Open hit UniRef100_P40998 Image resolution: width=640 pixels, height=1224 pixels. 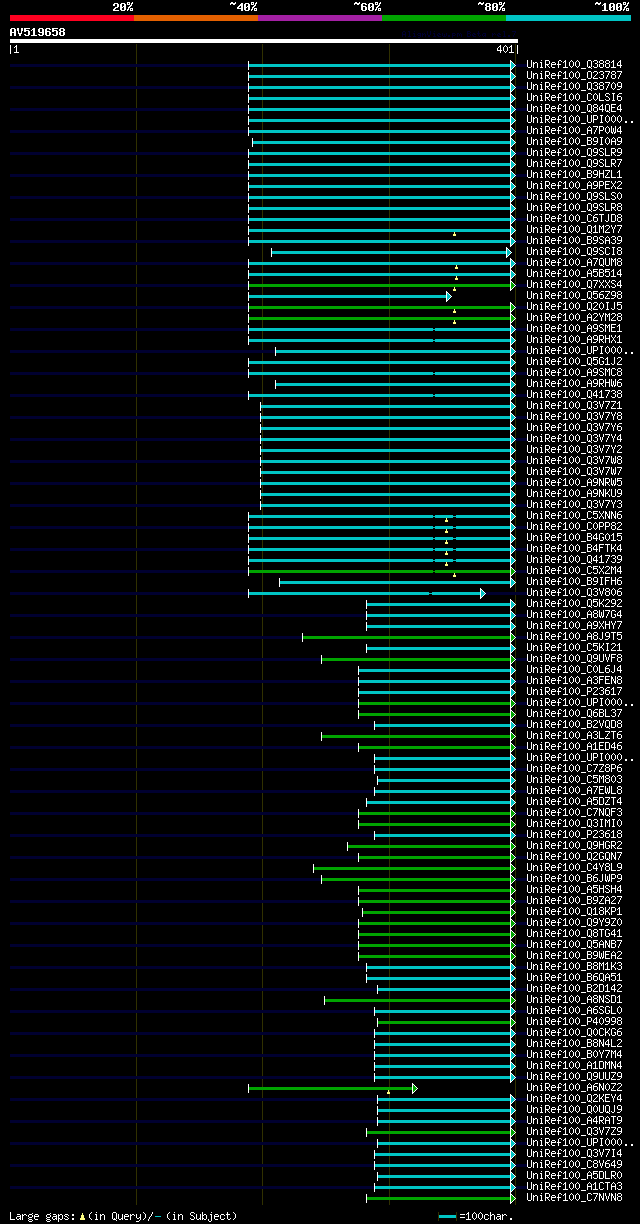click(574, 1022)
